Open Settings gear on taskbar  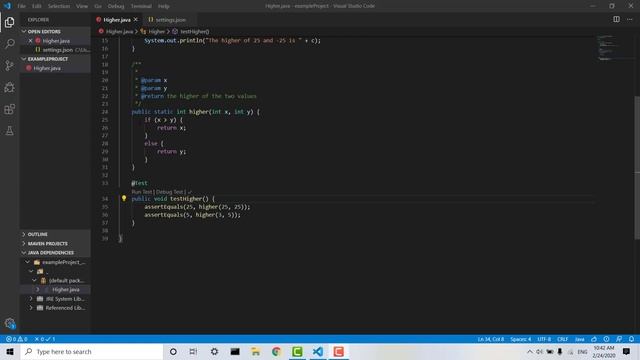pyautogui.click(x=214, y=351)
